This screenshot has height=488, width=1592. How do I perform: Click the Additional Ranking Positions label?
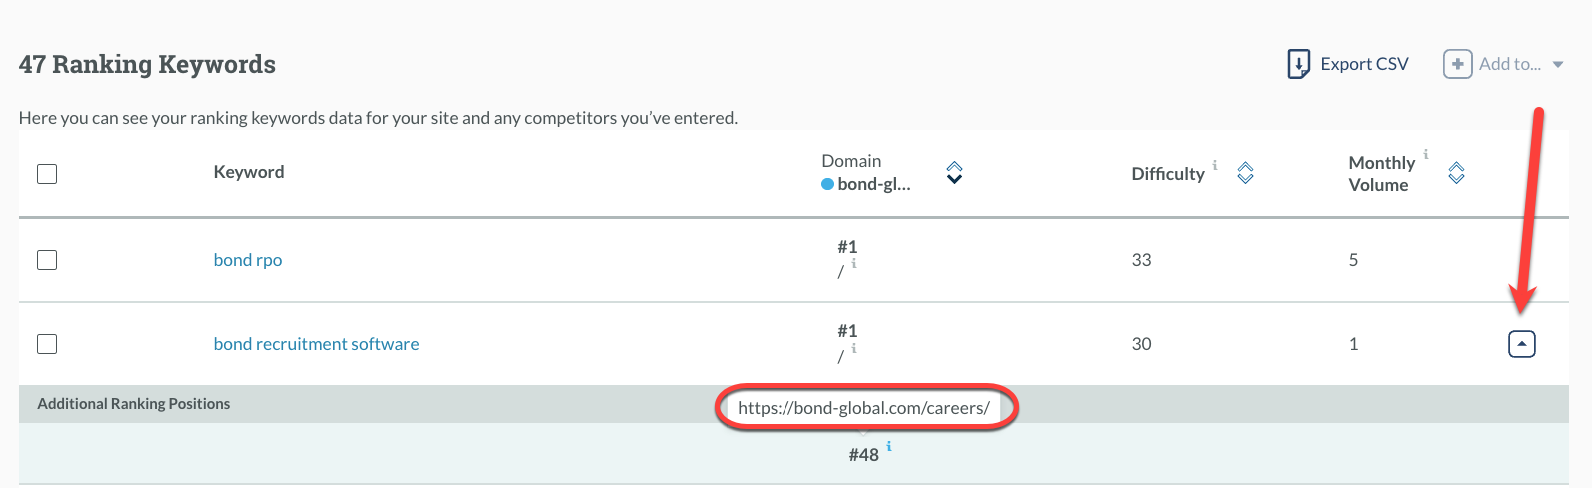click(134, 404)
